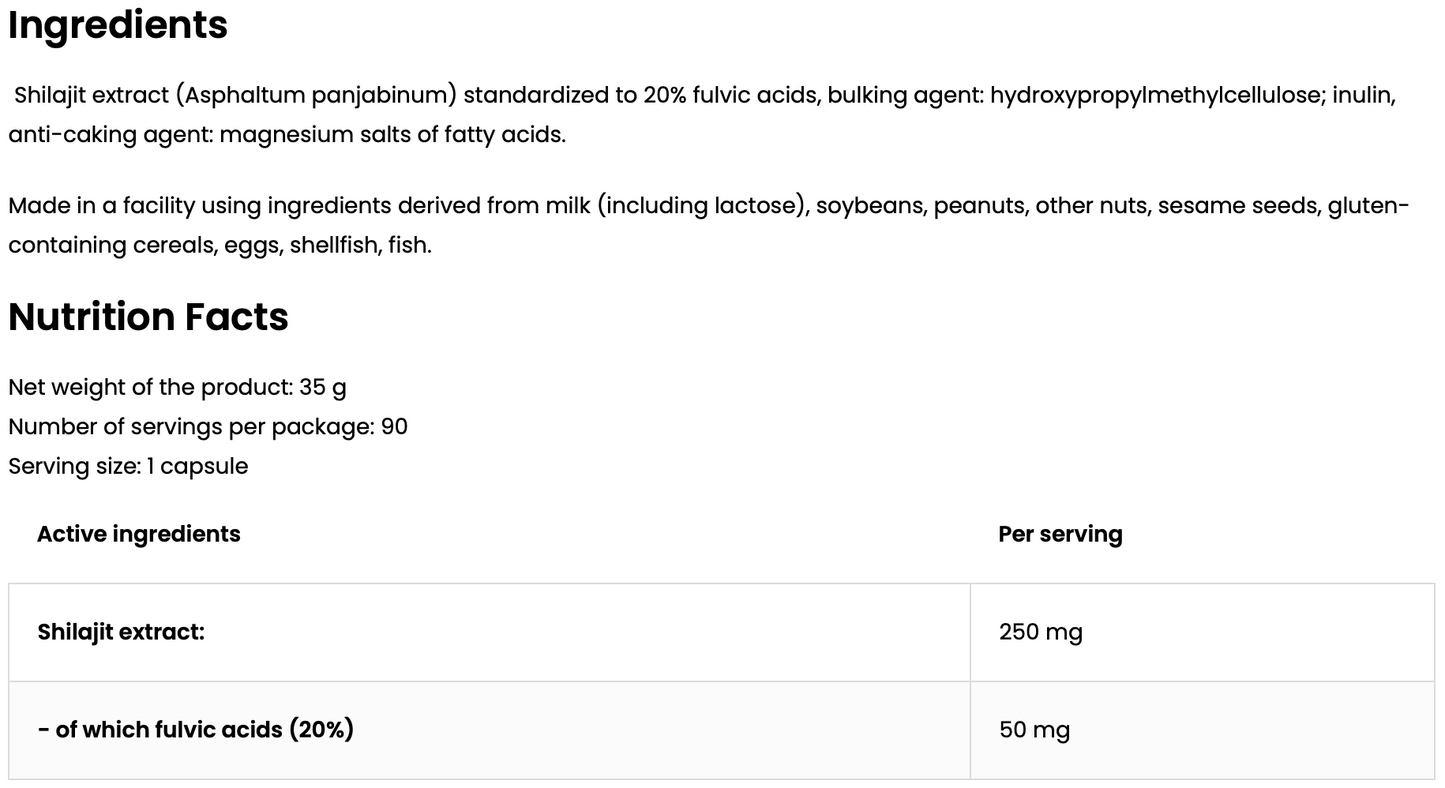Click the Number of servings per package line
The height and width of the screenshot is (788, 1445).
pos(208,427)
